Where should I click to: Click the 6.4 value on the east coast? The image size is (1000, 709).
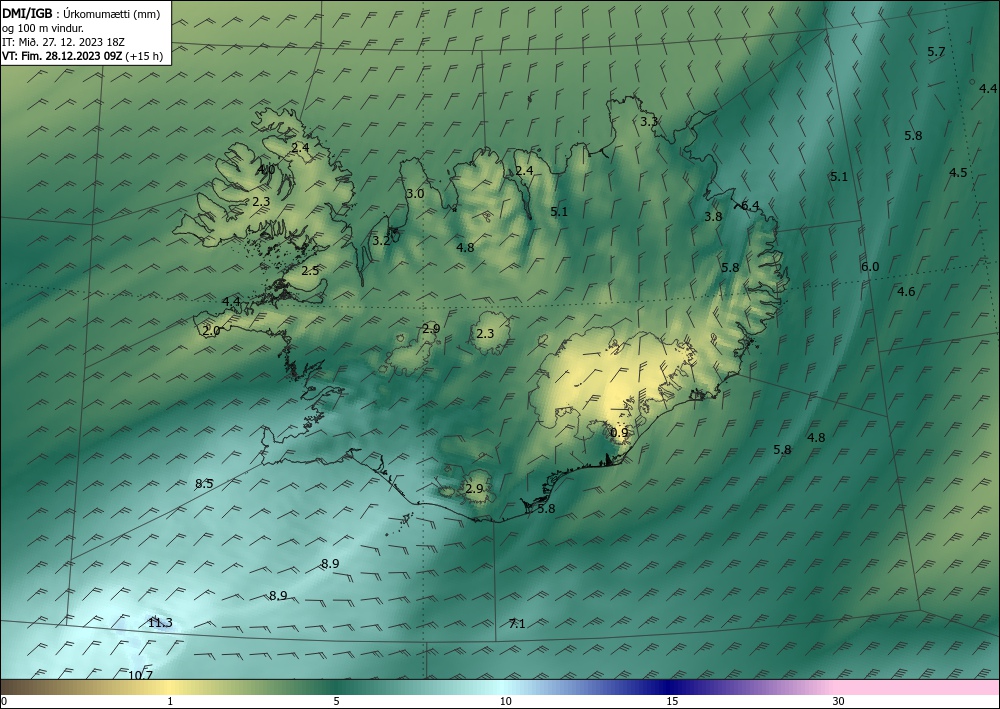click(x=751, y=205)
